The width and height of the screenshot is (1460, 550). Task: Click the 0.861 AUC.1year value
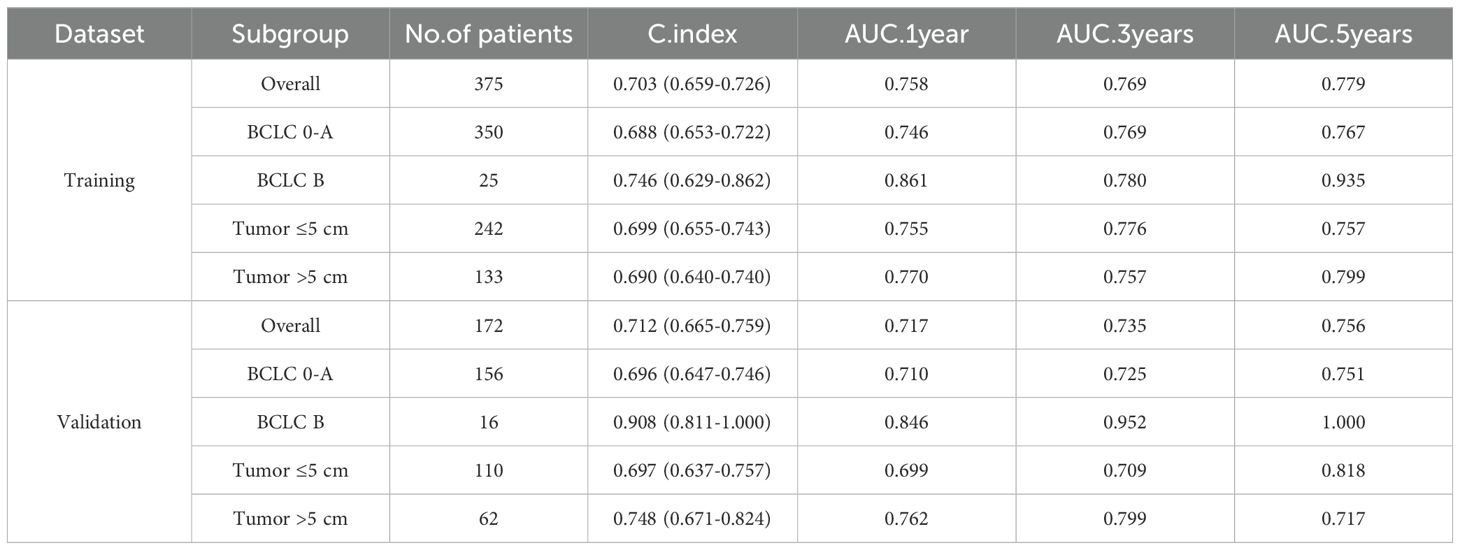906,180
